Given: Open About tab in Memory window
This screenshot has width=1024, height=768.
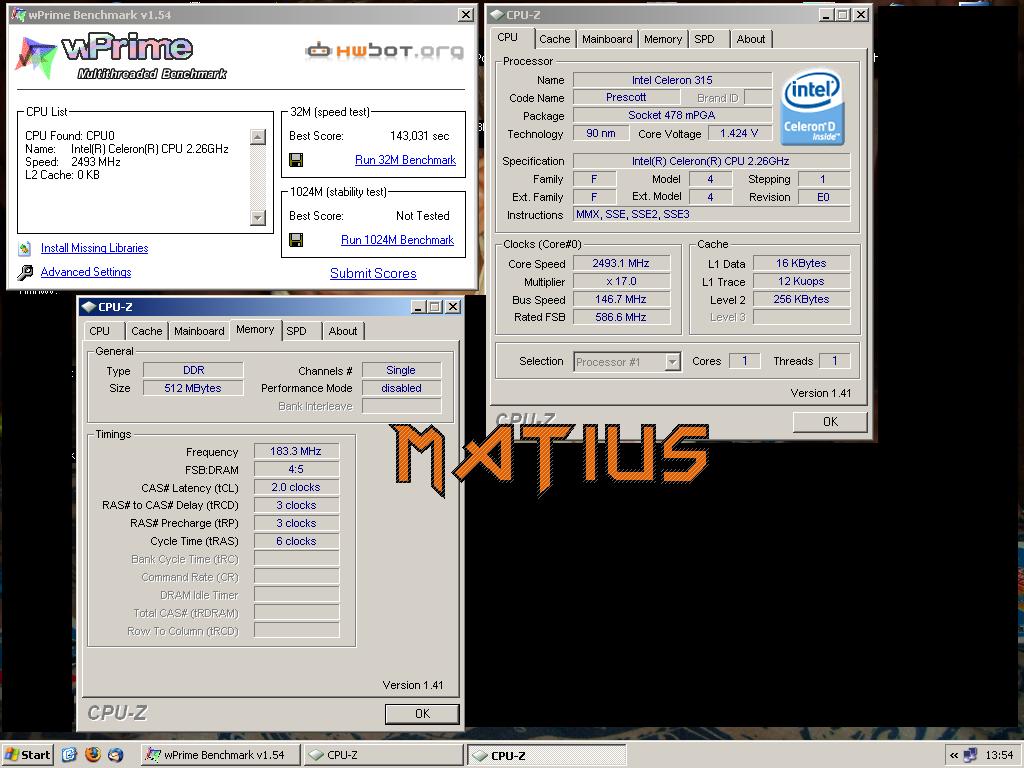Looking at the screenshot, I should 343,331.
